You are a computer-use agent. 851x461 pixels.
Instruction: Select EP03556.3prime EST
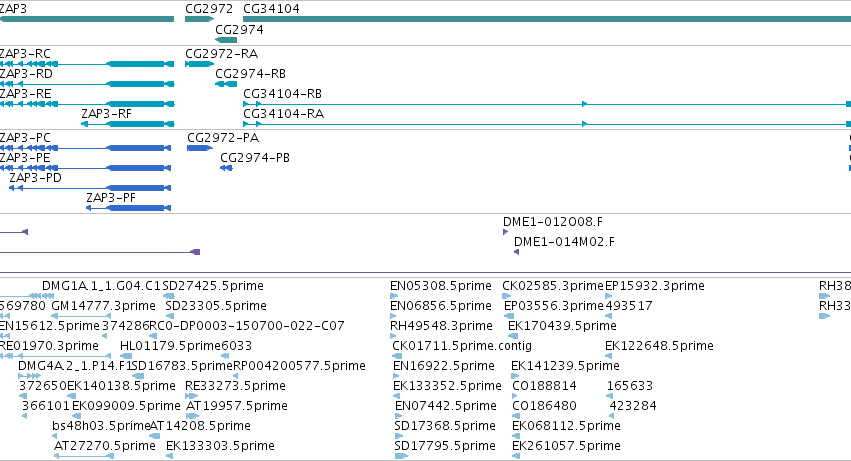click(509, 316)
